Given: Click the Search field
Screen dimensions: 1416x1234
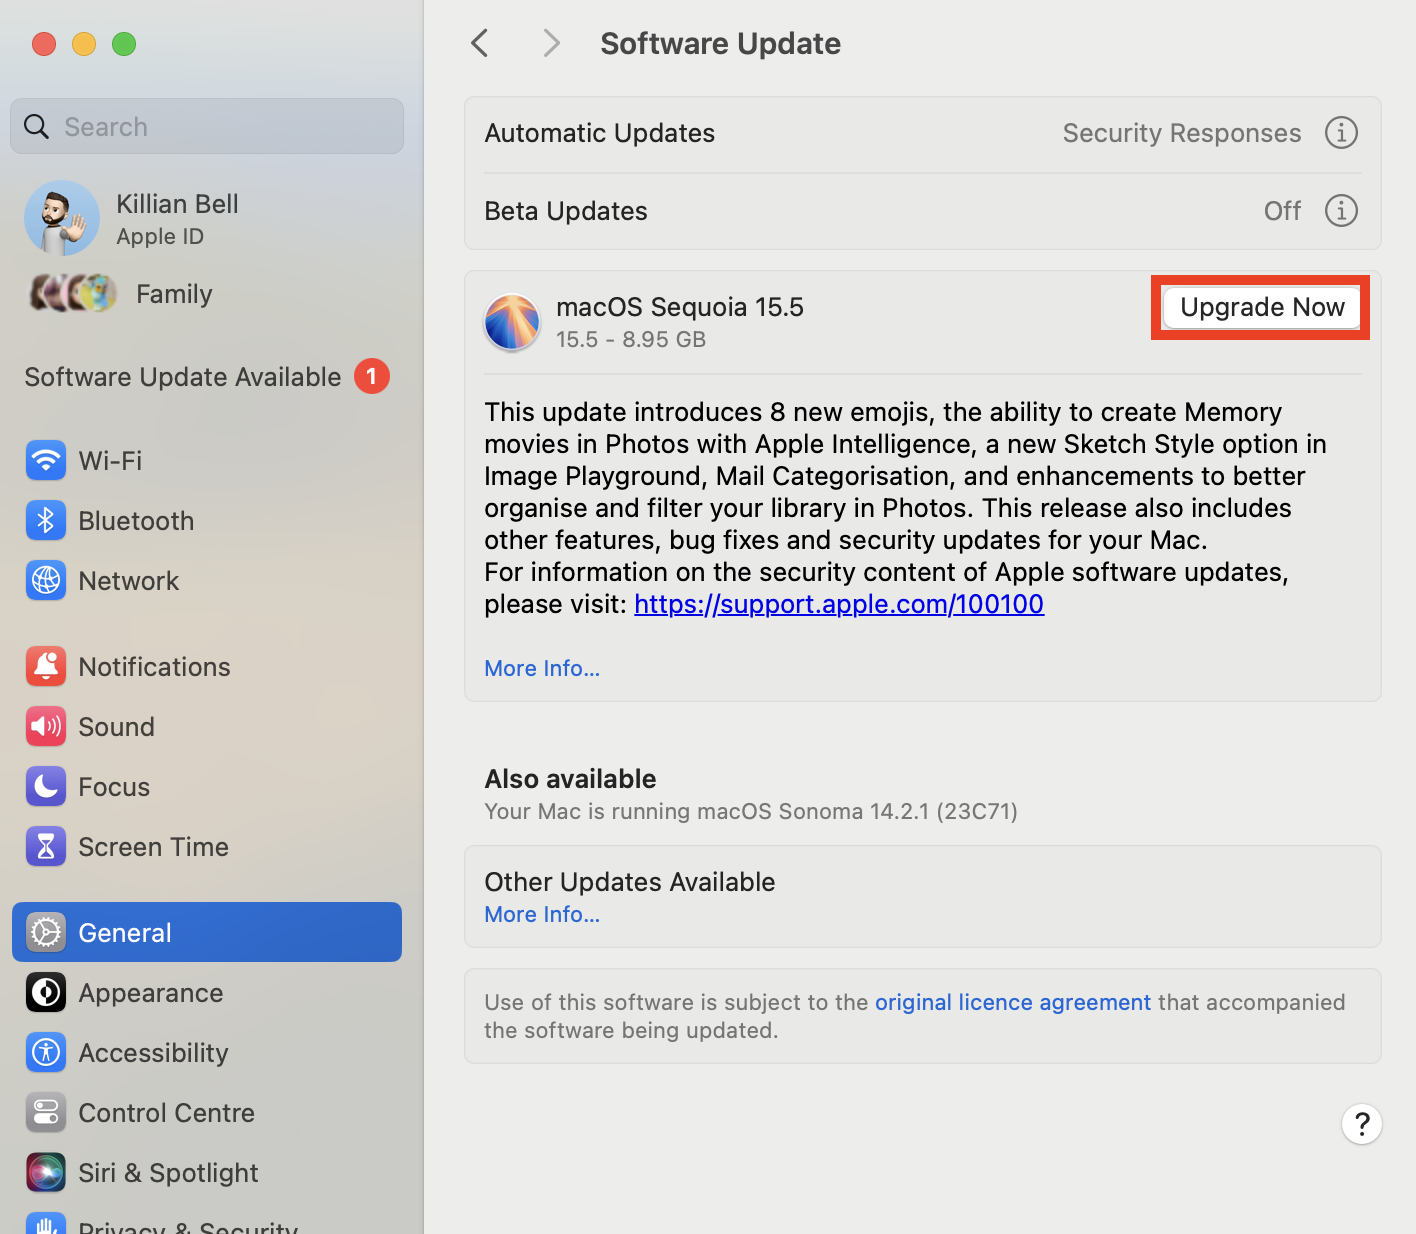Looking at the screenshot, I should coord(206,126).
